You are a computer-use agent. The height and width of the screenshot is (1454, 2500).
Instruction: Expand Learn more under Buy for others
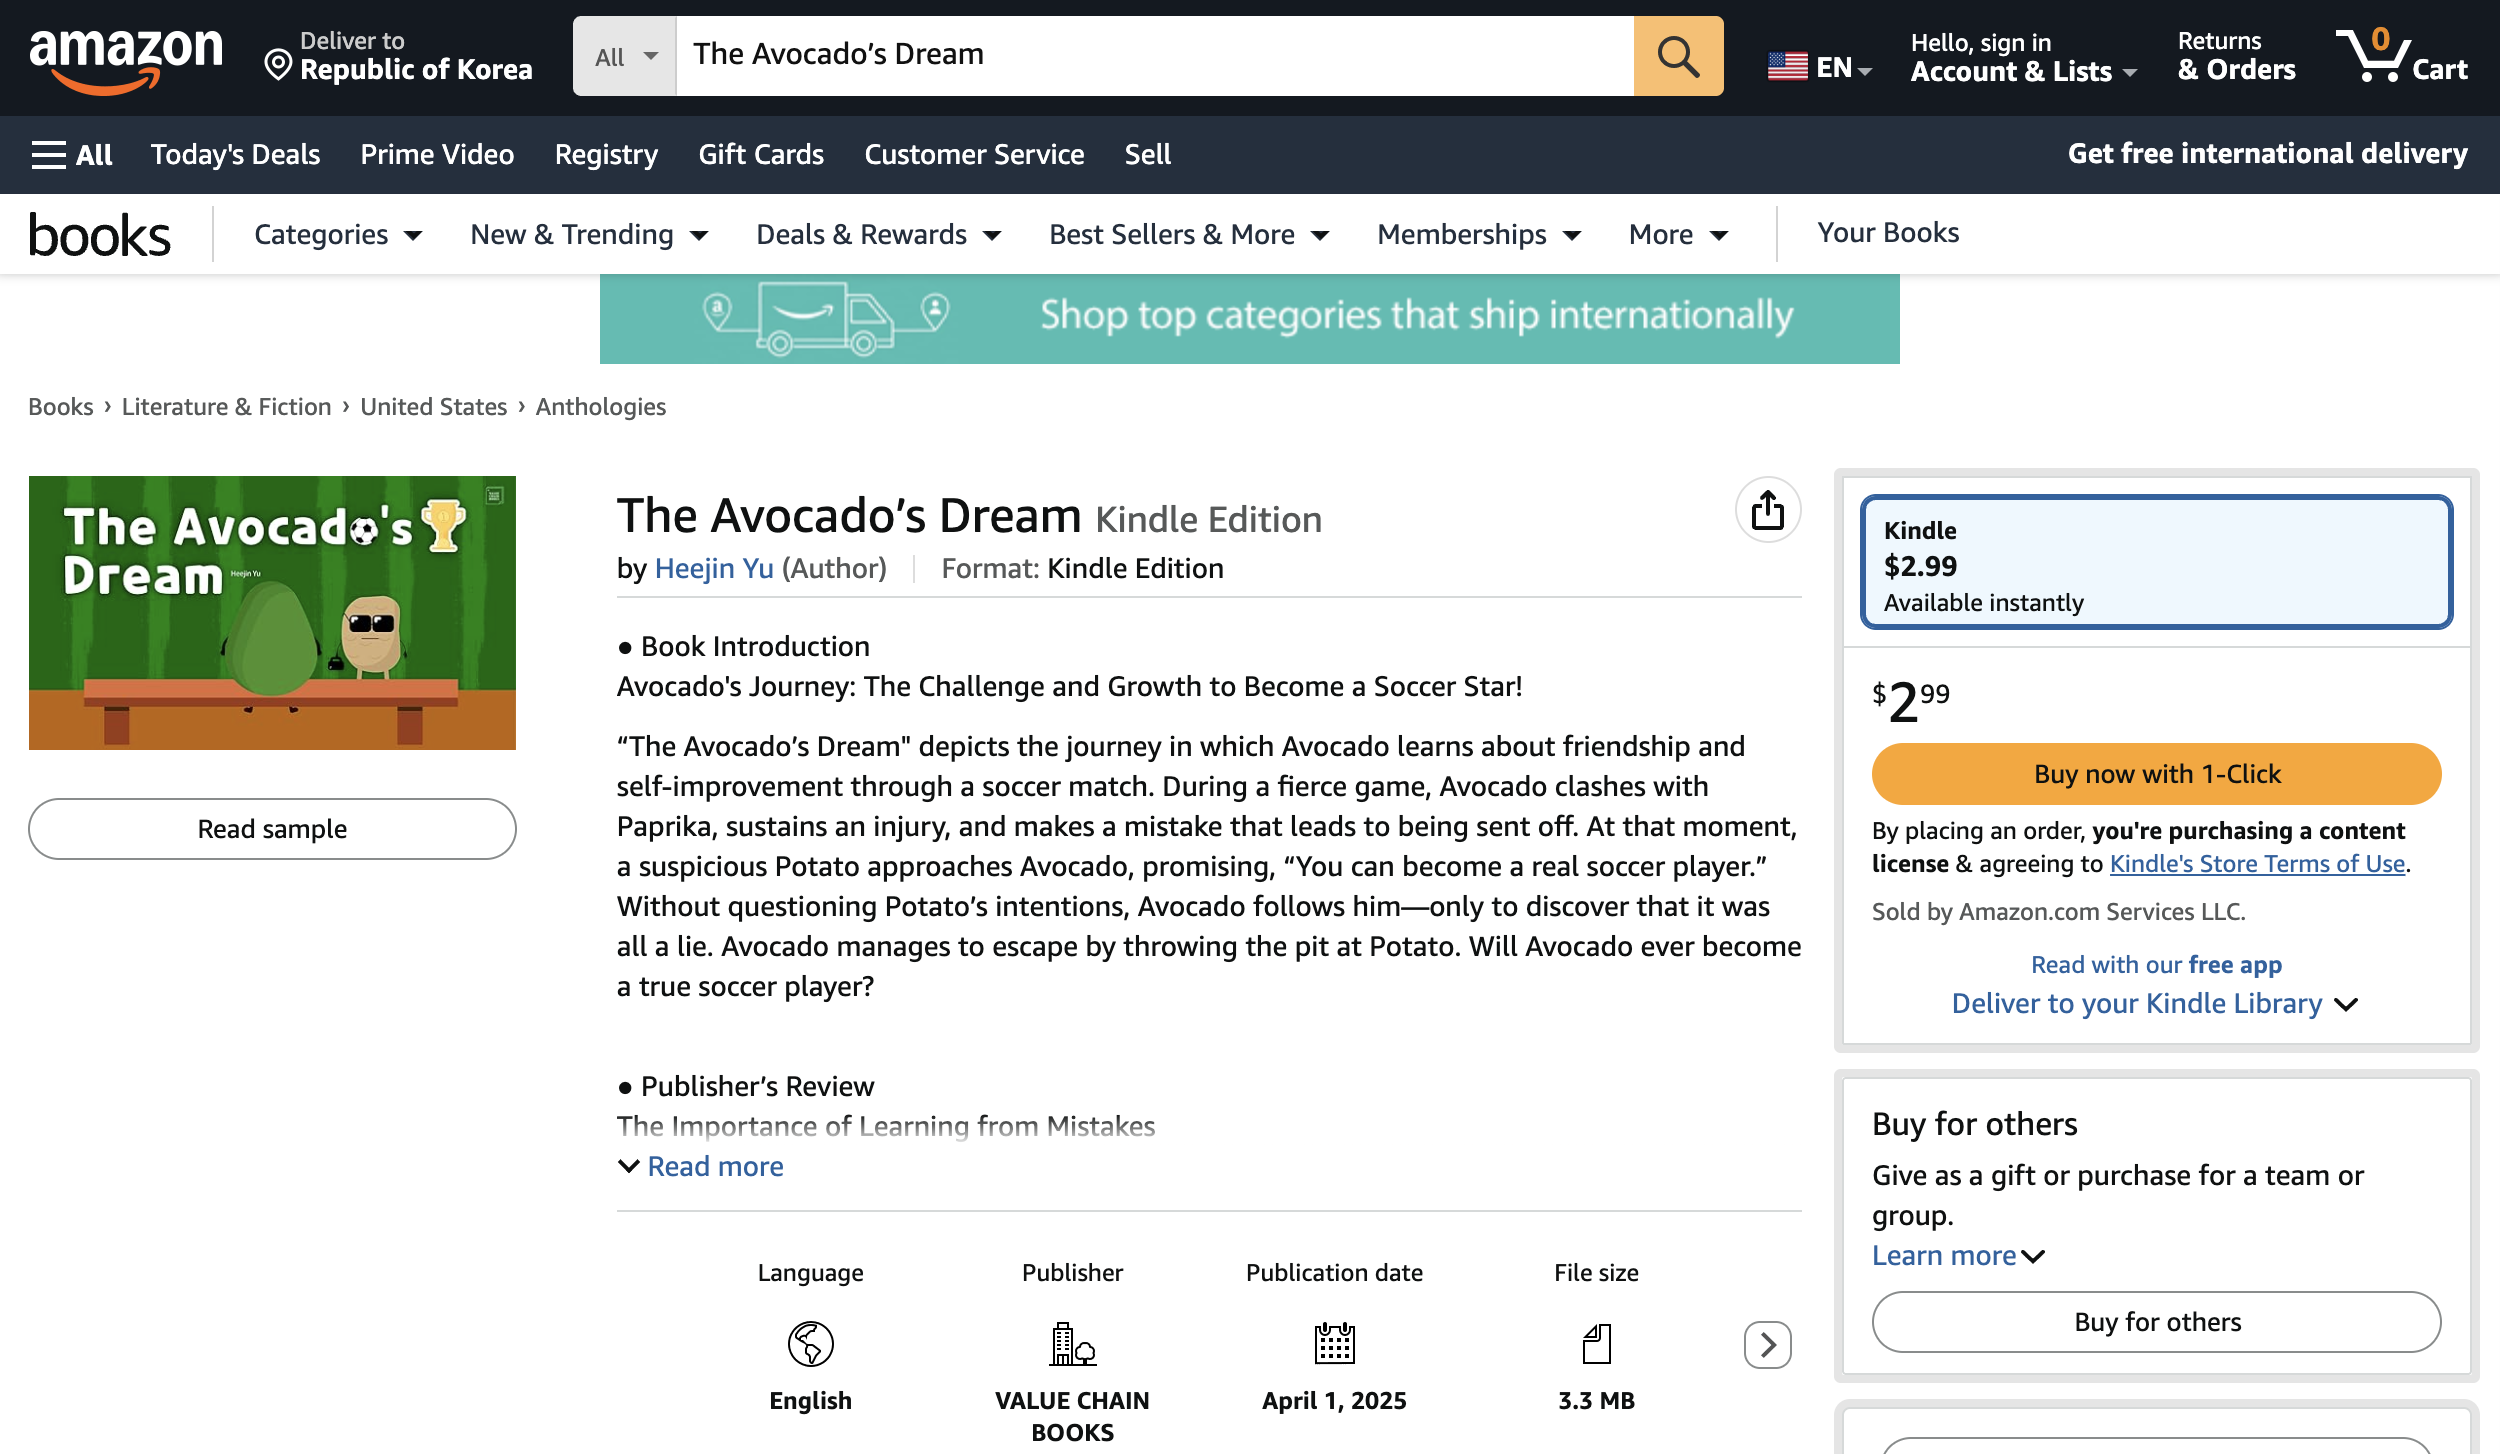(x=1958, y=1255)
